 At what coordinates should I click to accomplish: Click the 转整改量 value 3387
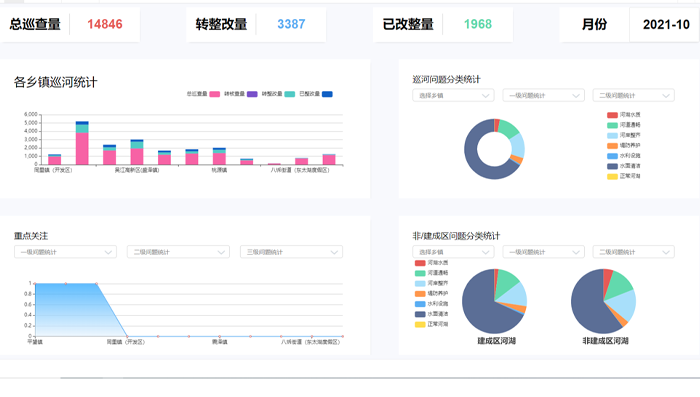click(291, 24)
